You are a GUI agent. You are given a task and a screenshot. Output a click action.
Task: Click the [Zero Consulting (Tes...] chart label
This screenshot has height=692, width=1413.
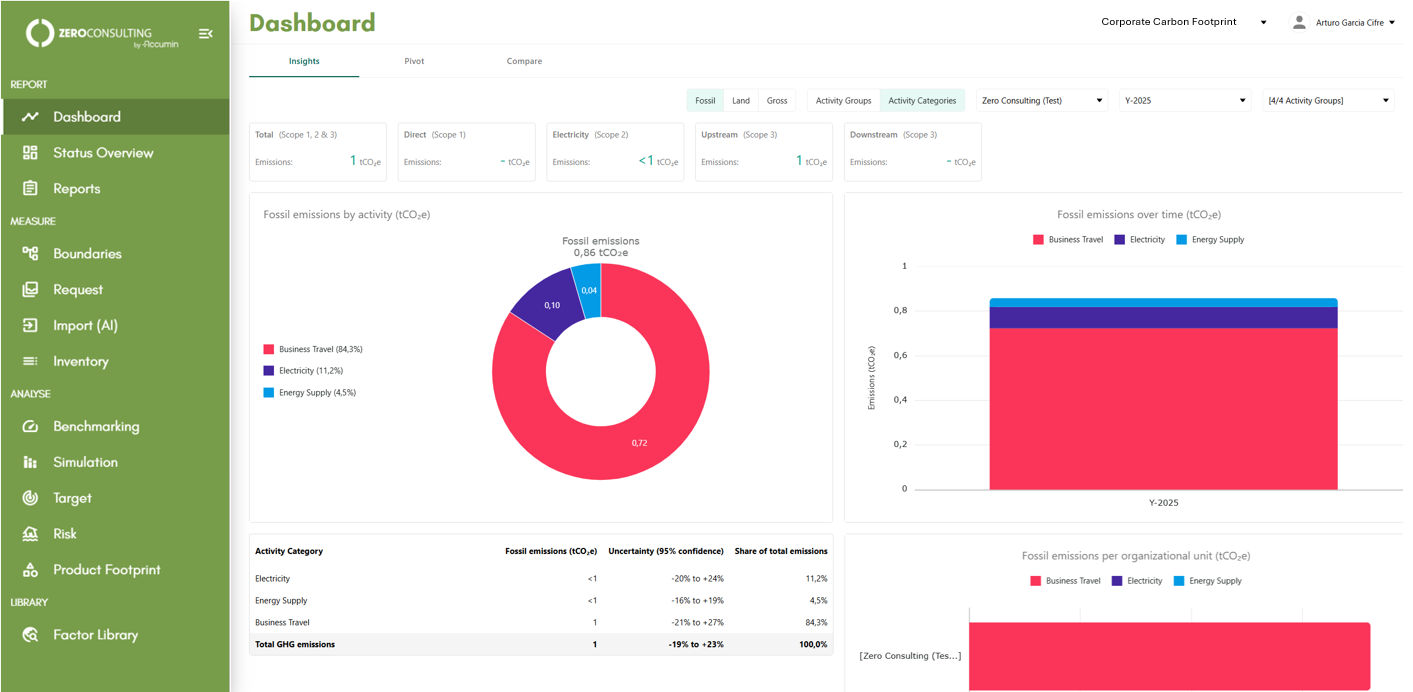pos(910,656)
